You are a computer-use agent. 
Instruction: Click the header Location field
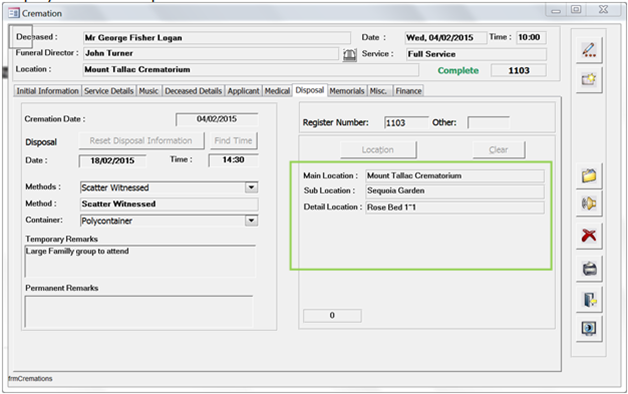pos(251,70)
